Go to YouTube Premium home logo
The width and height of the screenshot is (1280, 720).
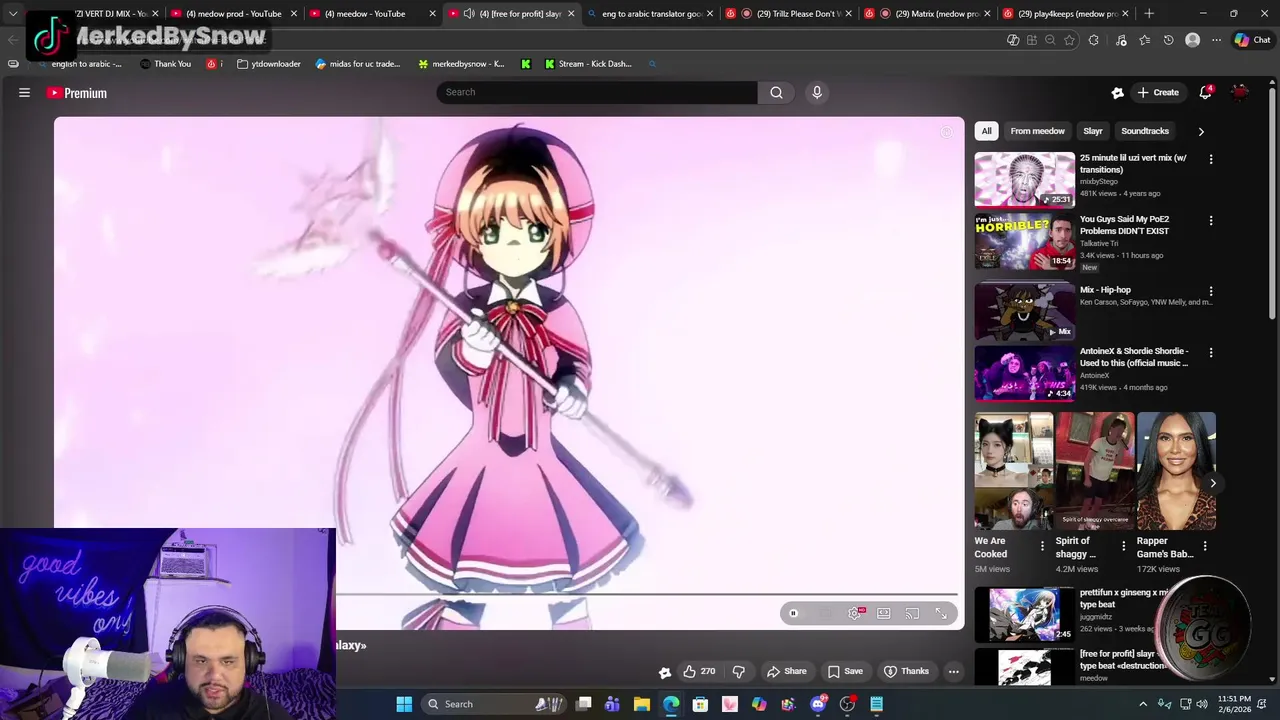click(77, 93)
